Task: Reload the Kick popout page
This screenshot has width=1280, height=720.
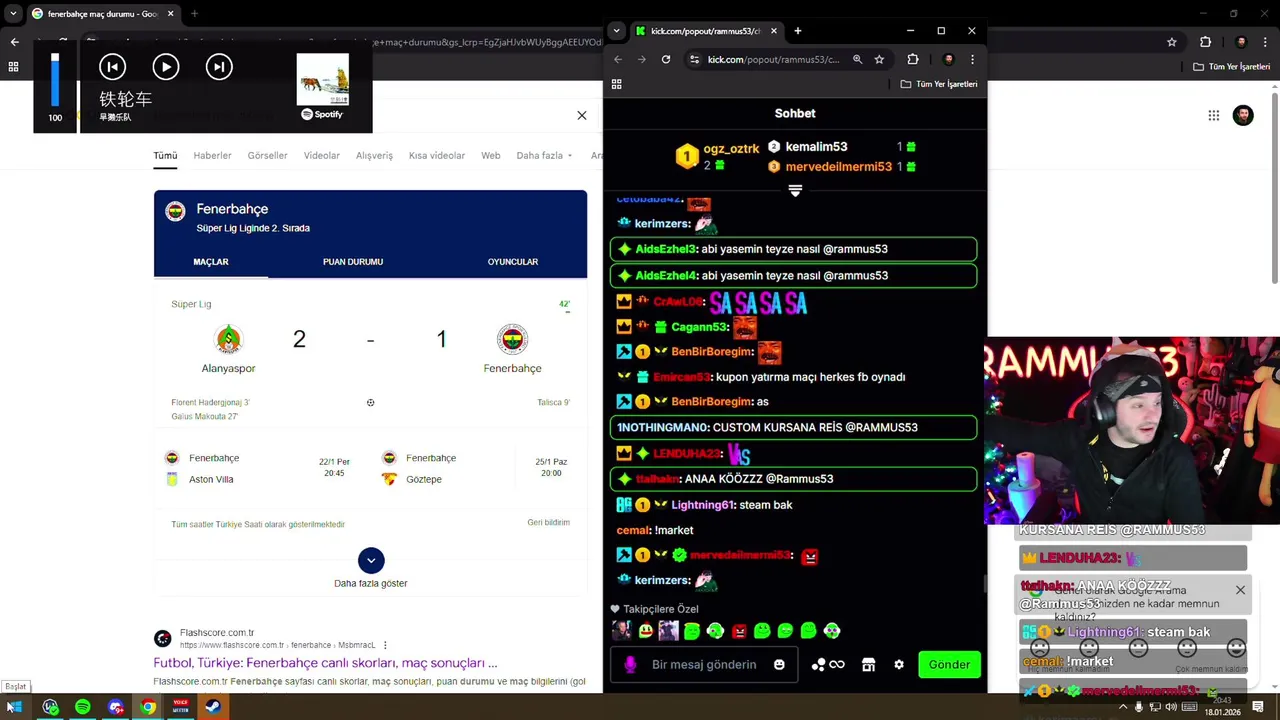Action: (x=666, y=59)
